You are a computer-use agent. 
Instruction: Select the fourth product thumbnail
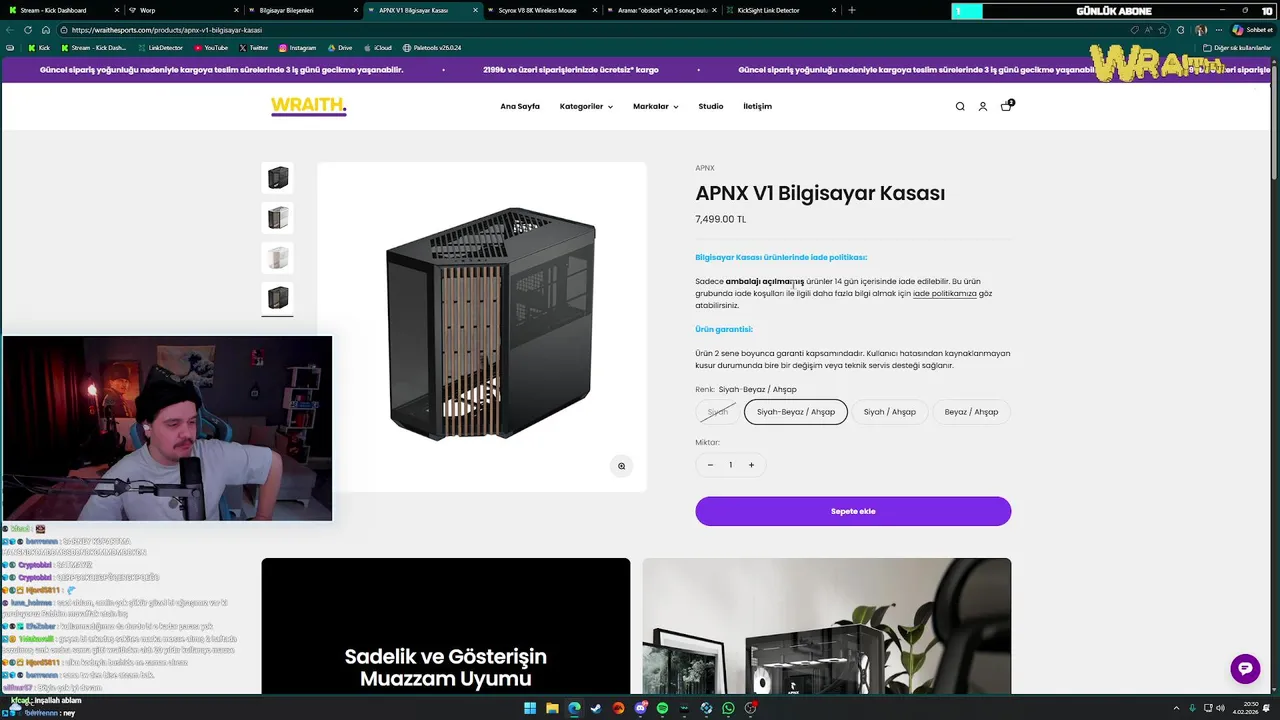pyautogui.click(x=278, y=298)
